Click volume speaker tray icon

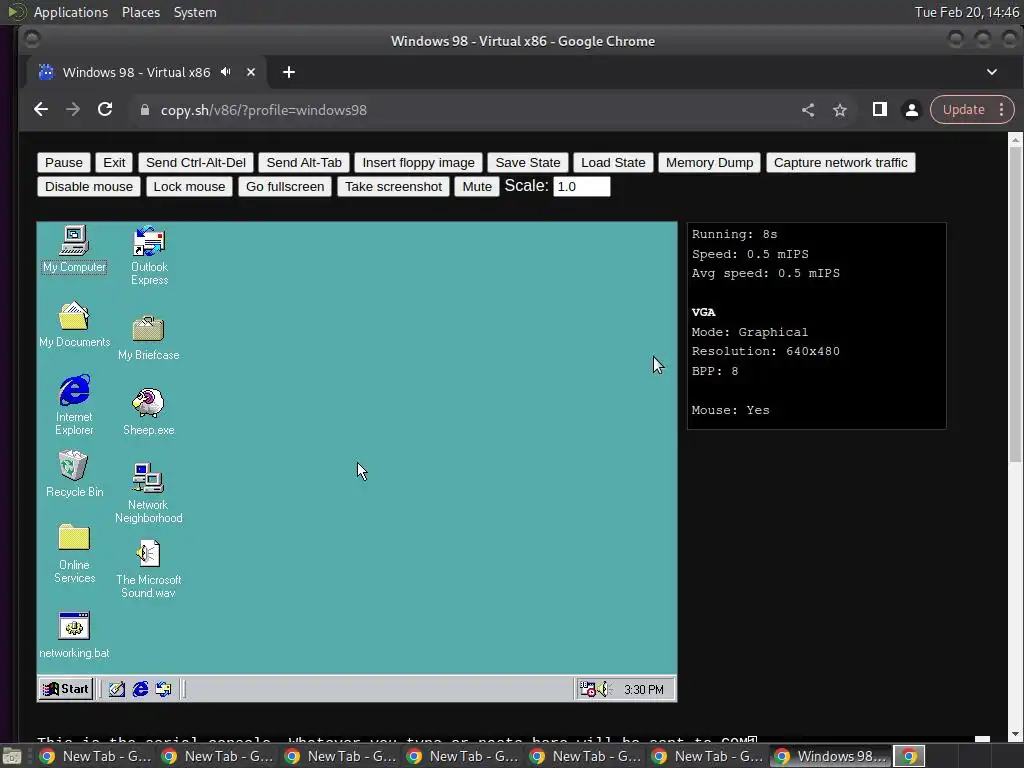click(x=603, y=689)
